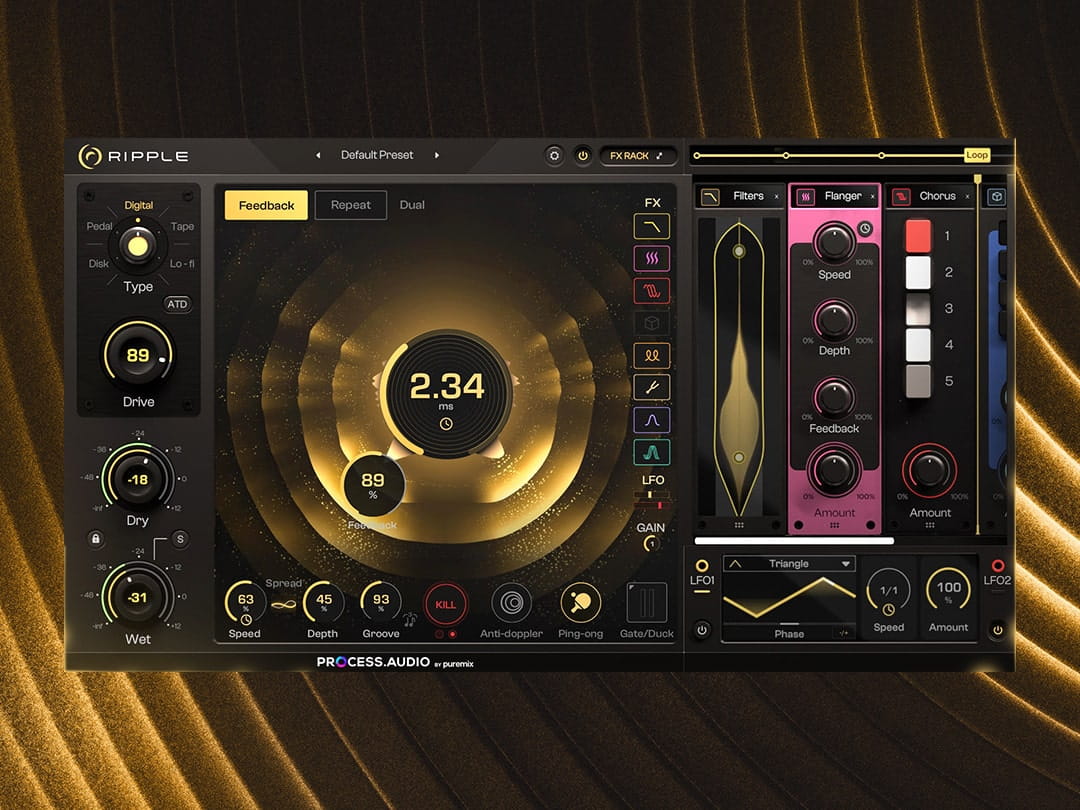Click the blue cube module icon in rack

point(997,197)
